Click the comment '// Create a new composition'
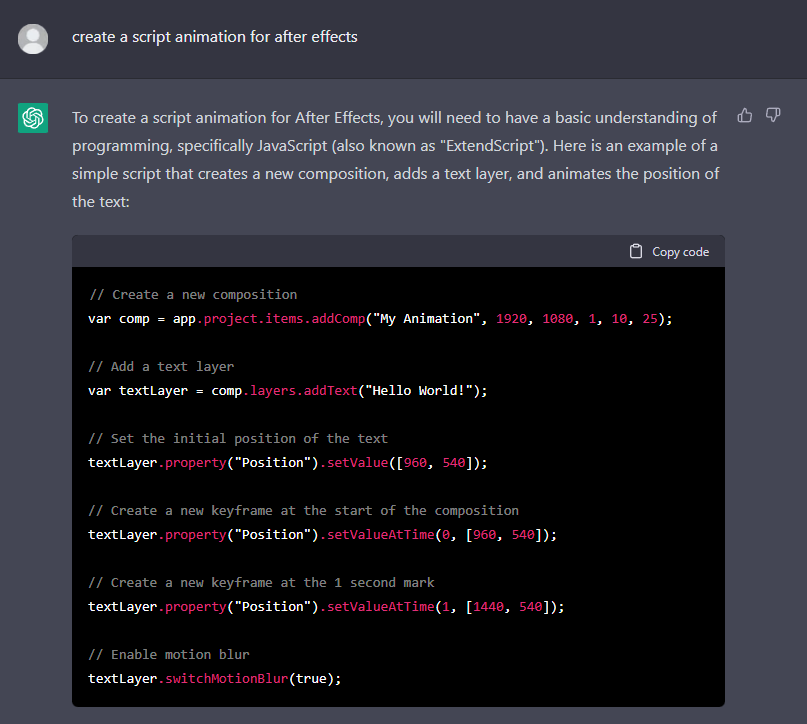The image size is (807, 724). click(193, 295)
